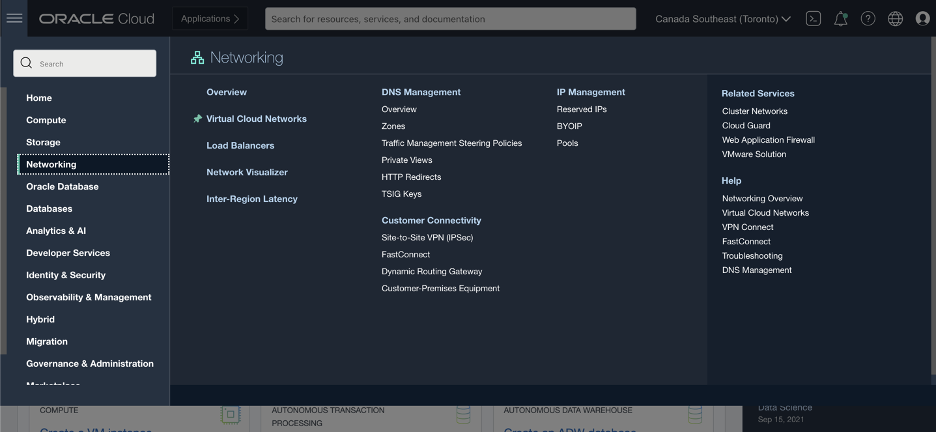The width and height of the screenshot is (936, 432).
Task: View announcements bell icon
Action: tap(840, 18)
